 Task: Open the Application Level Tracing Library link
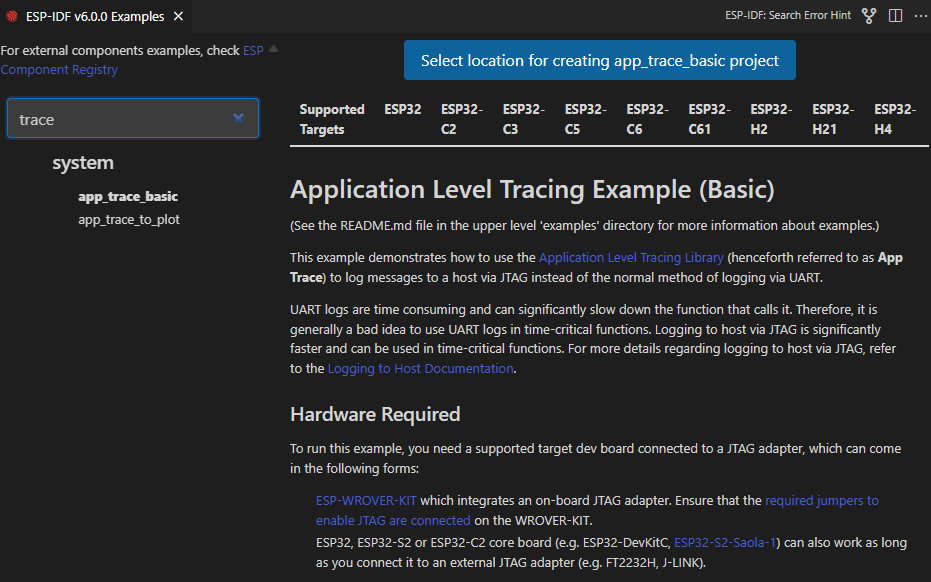pos(631,257)
